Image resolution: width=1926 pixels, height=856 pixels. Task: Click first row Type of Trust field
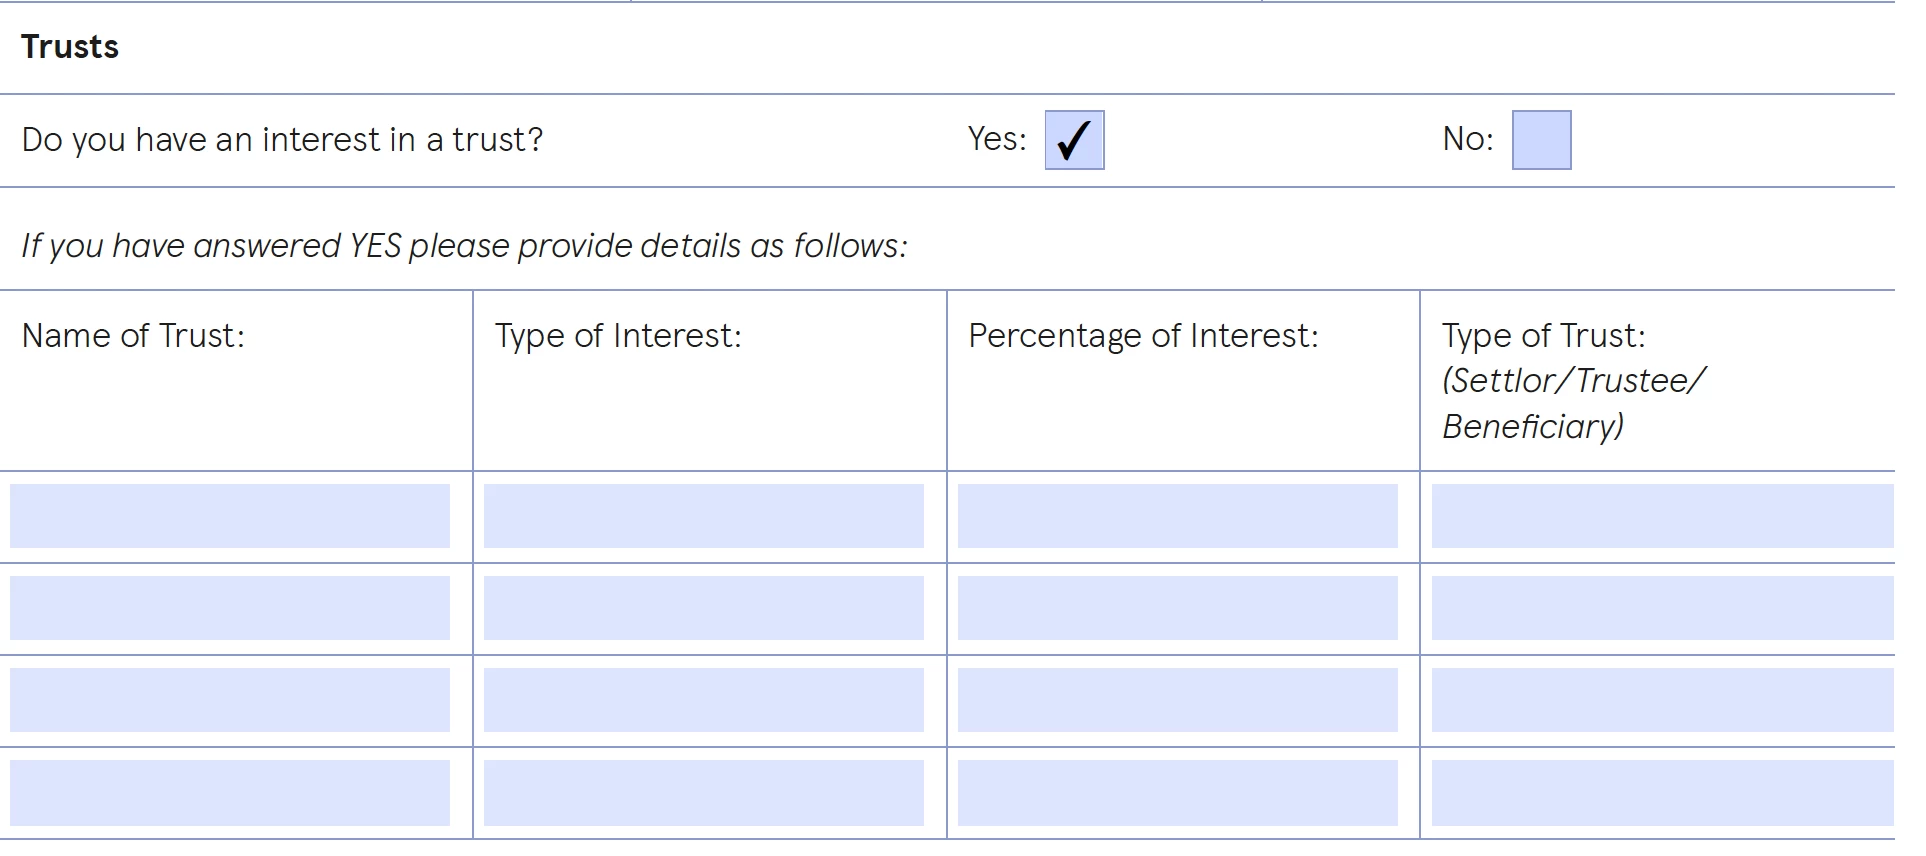click(x=1662, y=516)
